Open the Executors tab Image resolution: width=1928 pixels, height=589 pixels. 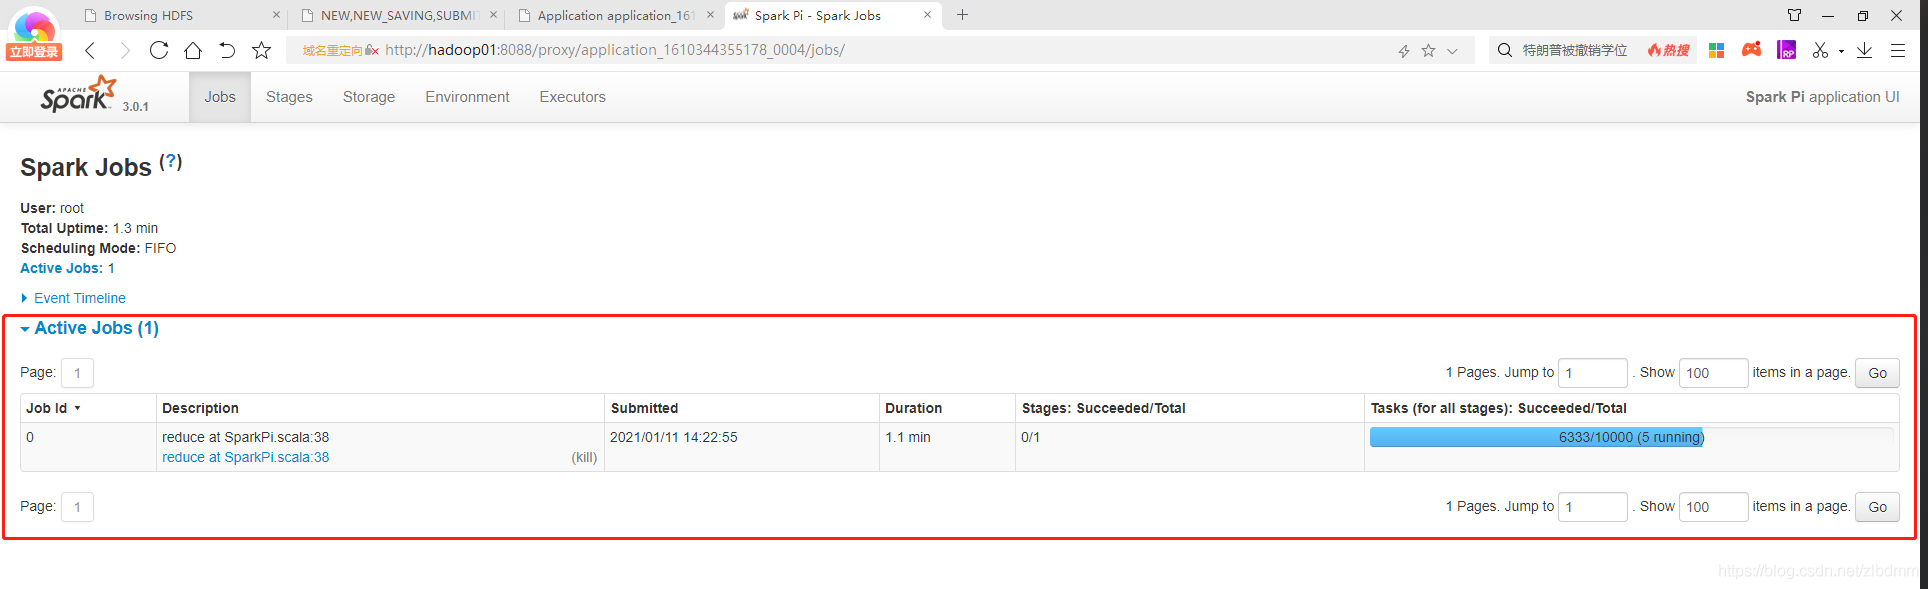click(x=573, y=97)
